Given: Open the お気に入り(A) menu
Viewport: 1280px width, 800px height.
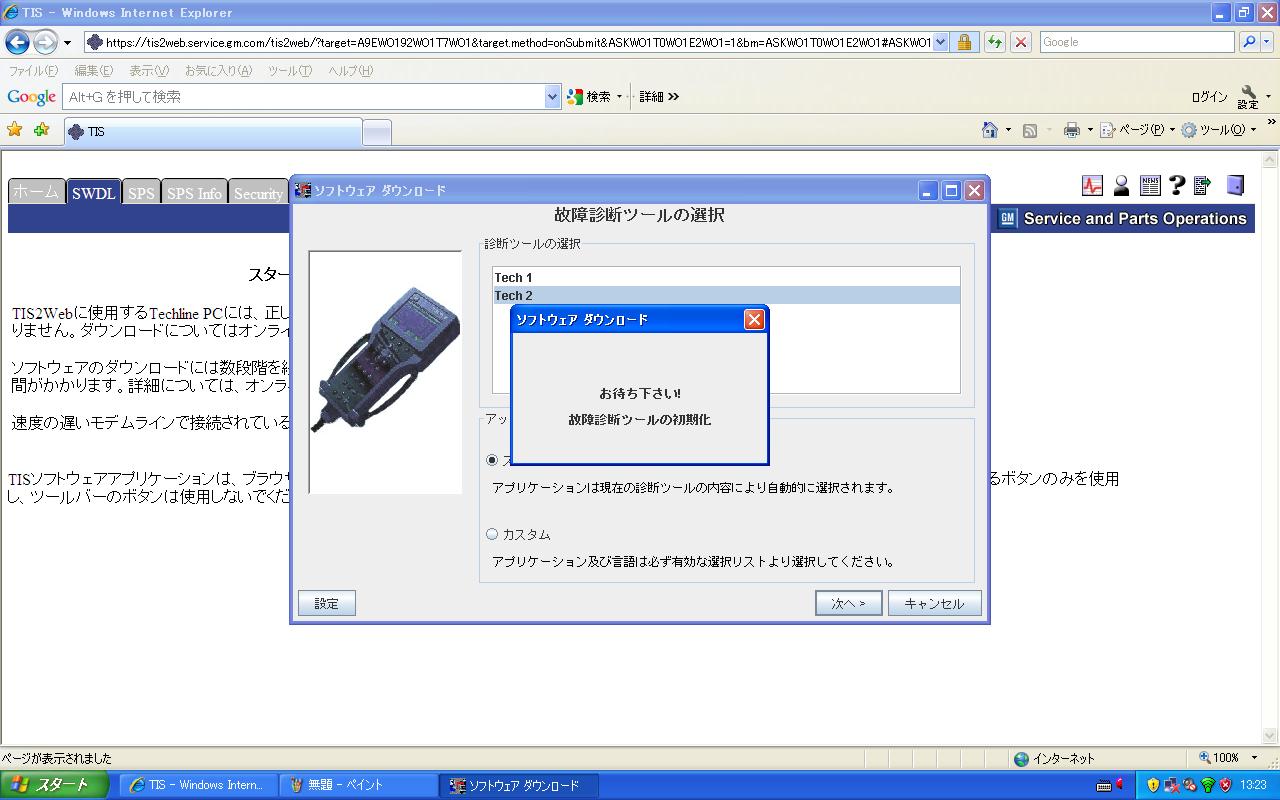Looking at the screenshot, I should click(x=218, y=71).
